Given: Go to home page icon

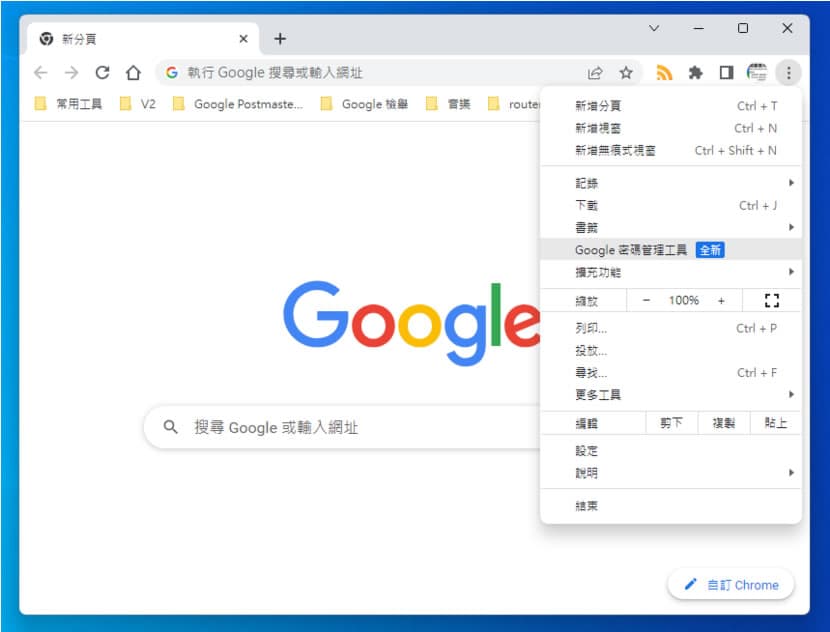Looking at the screenshot, I should tap(133, 73).
